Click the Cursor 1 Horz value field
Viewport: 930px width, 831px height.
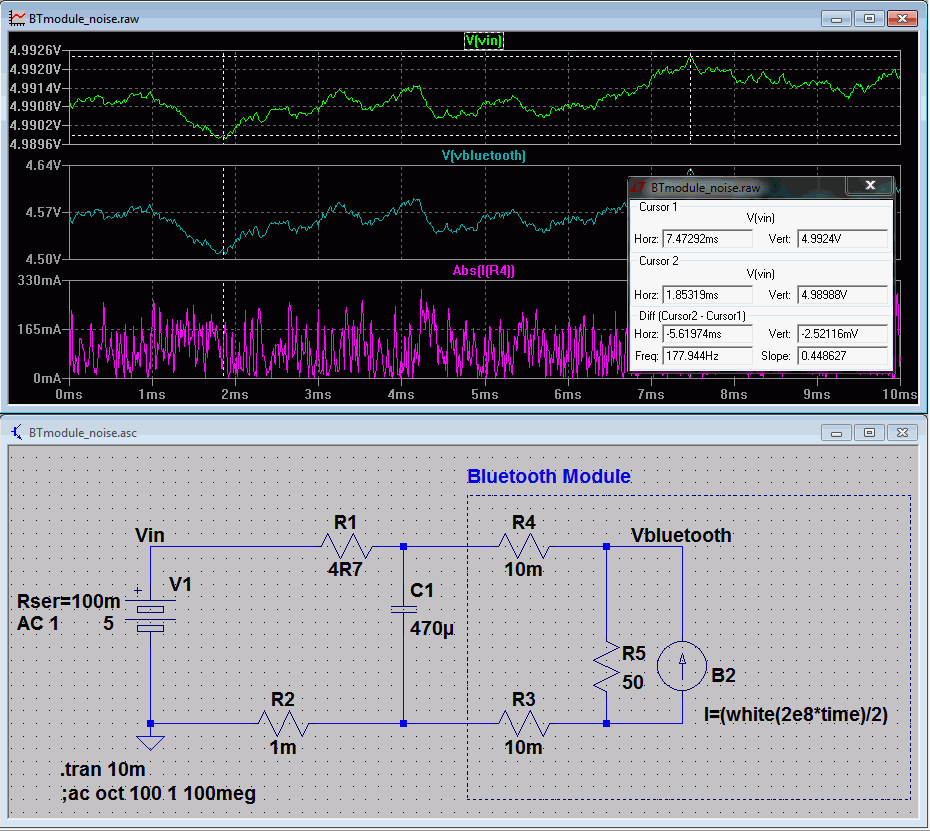706,239
